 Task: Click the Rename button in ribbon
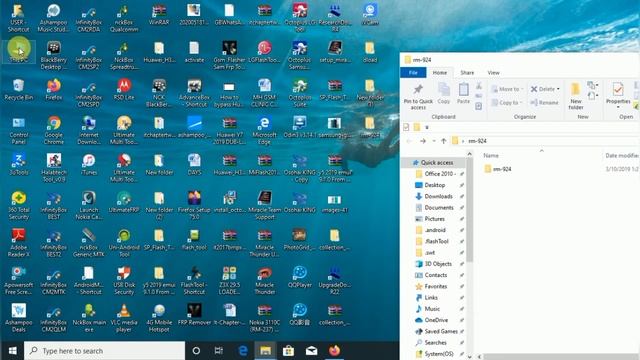[x=544, y=102]
